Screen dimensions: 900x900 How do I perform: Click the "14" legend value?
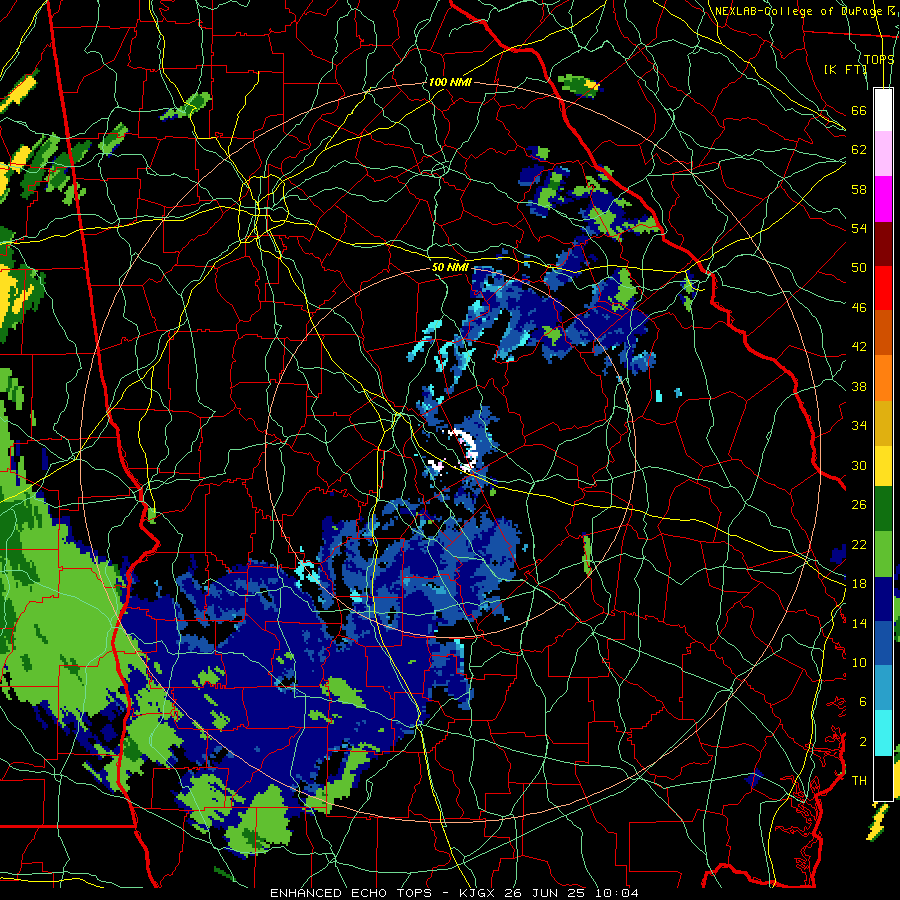pyautogui.click(x=859, y=623)
